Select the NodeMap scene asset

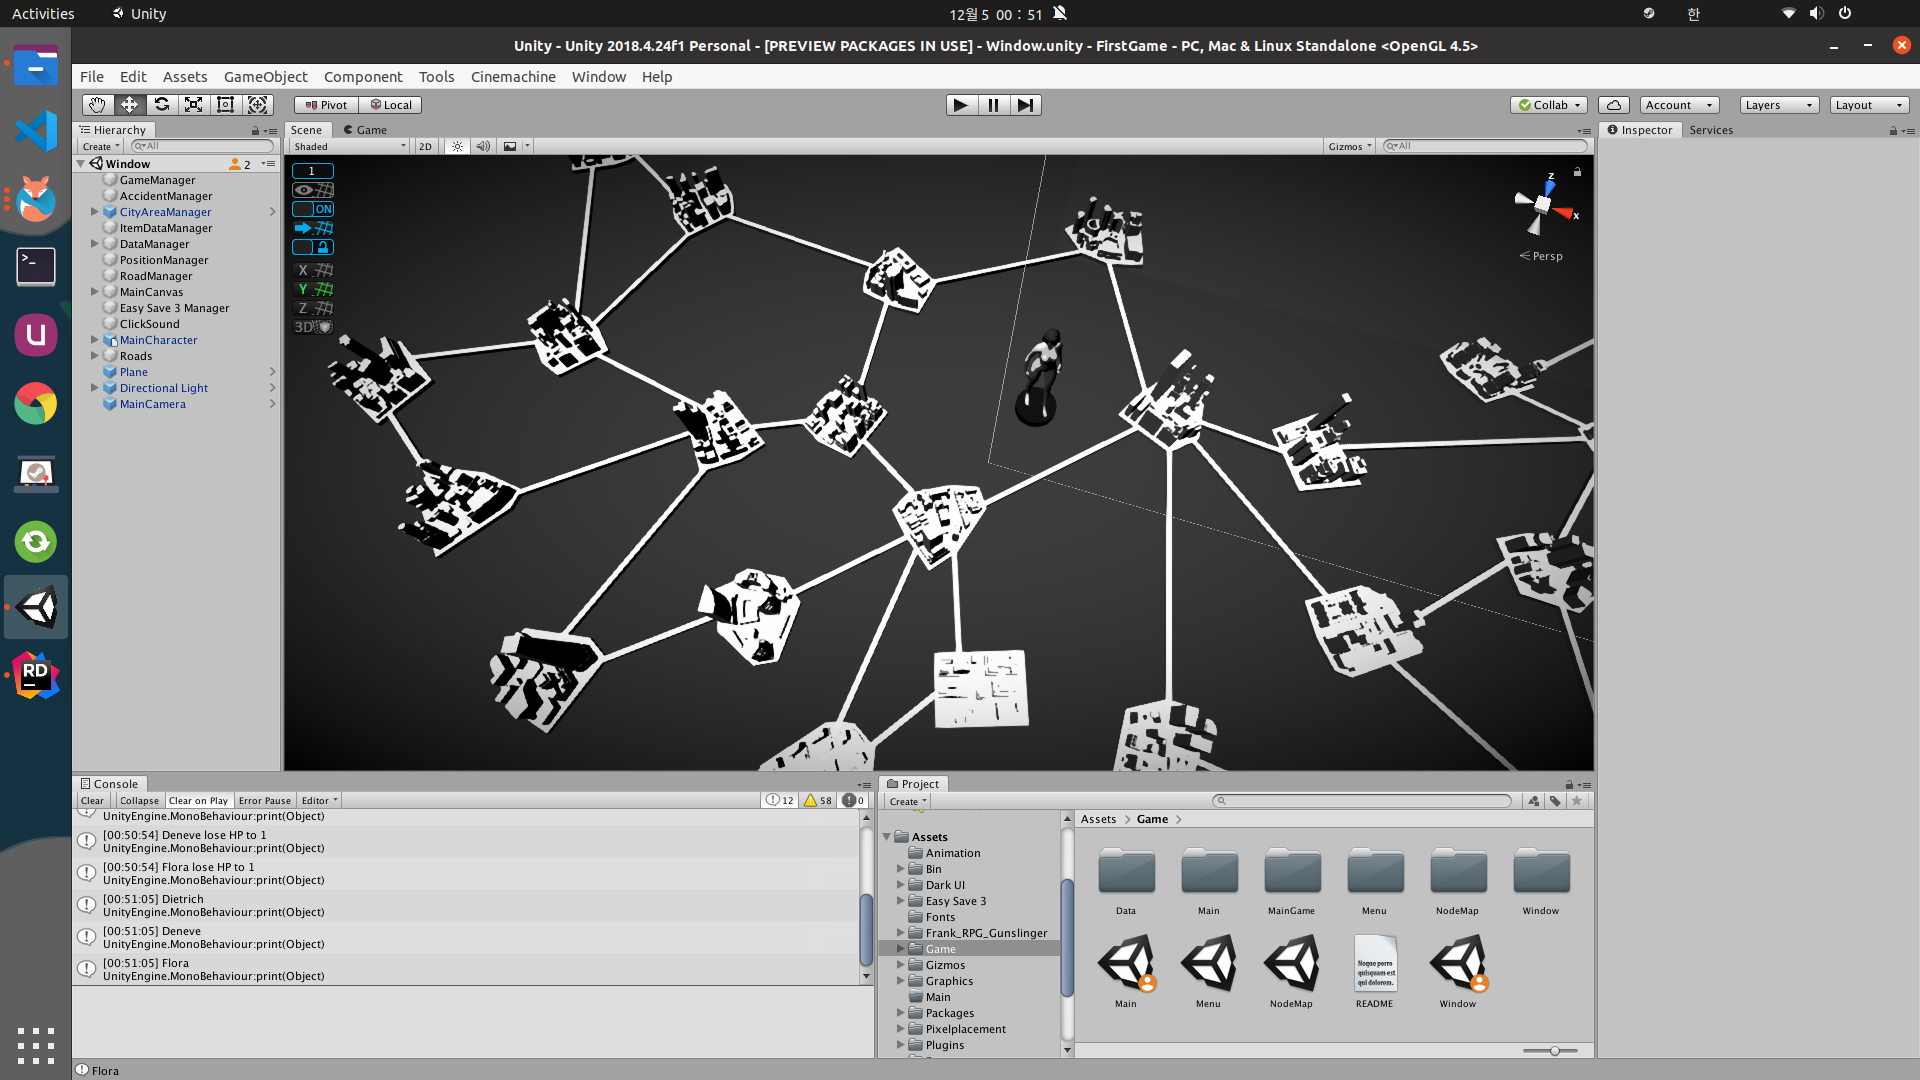pyautogui.click(x=1291, y=971)
